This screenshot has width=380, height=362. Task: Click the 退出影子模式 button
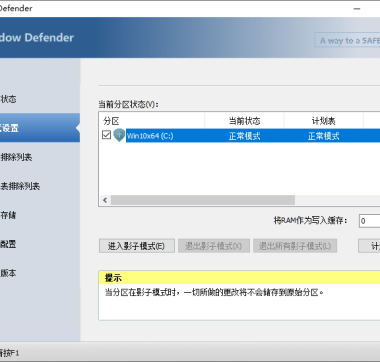point(214,246)
